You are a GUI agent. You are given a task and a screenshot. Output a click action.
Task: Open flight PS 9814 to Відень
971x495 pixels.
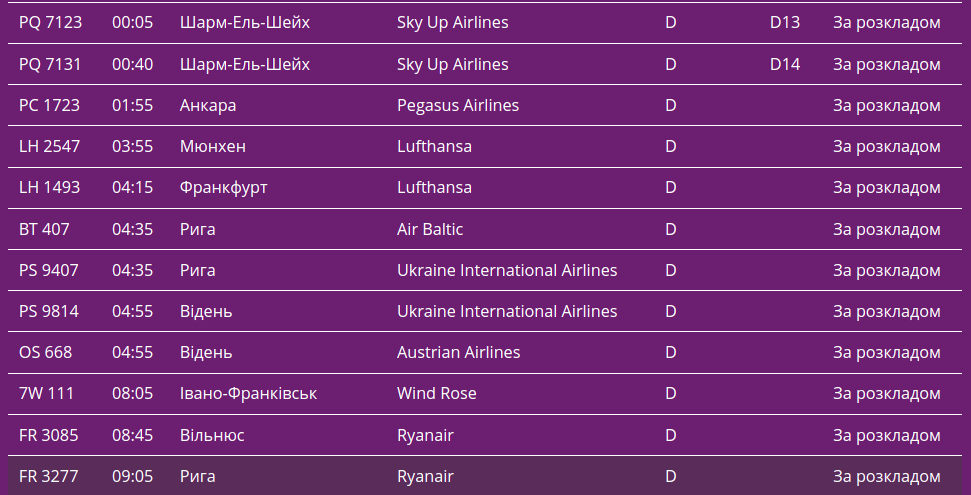pos(49,311)
